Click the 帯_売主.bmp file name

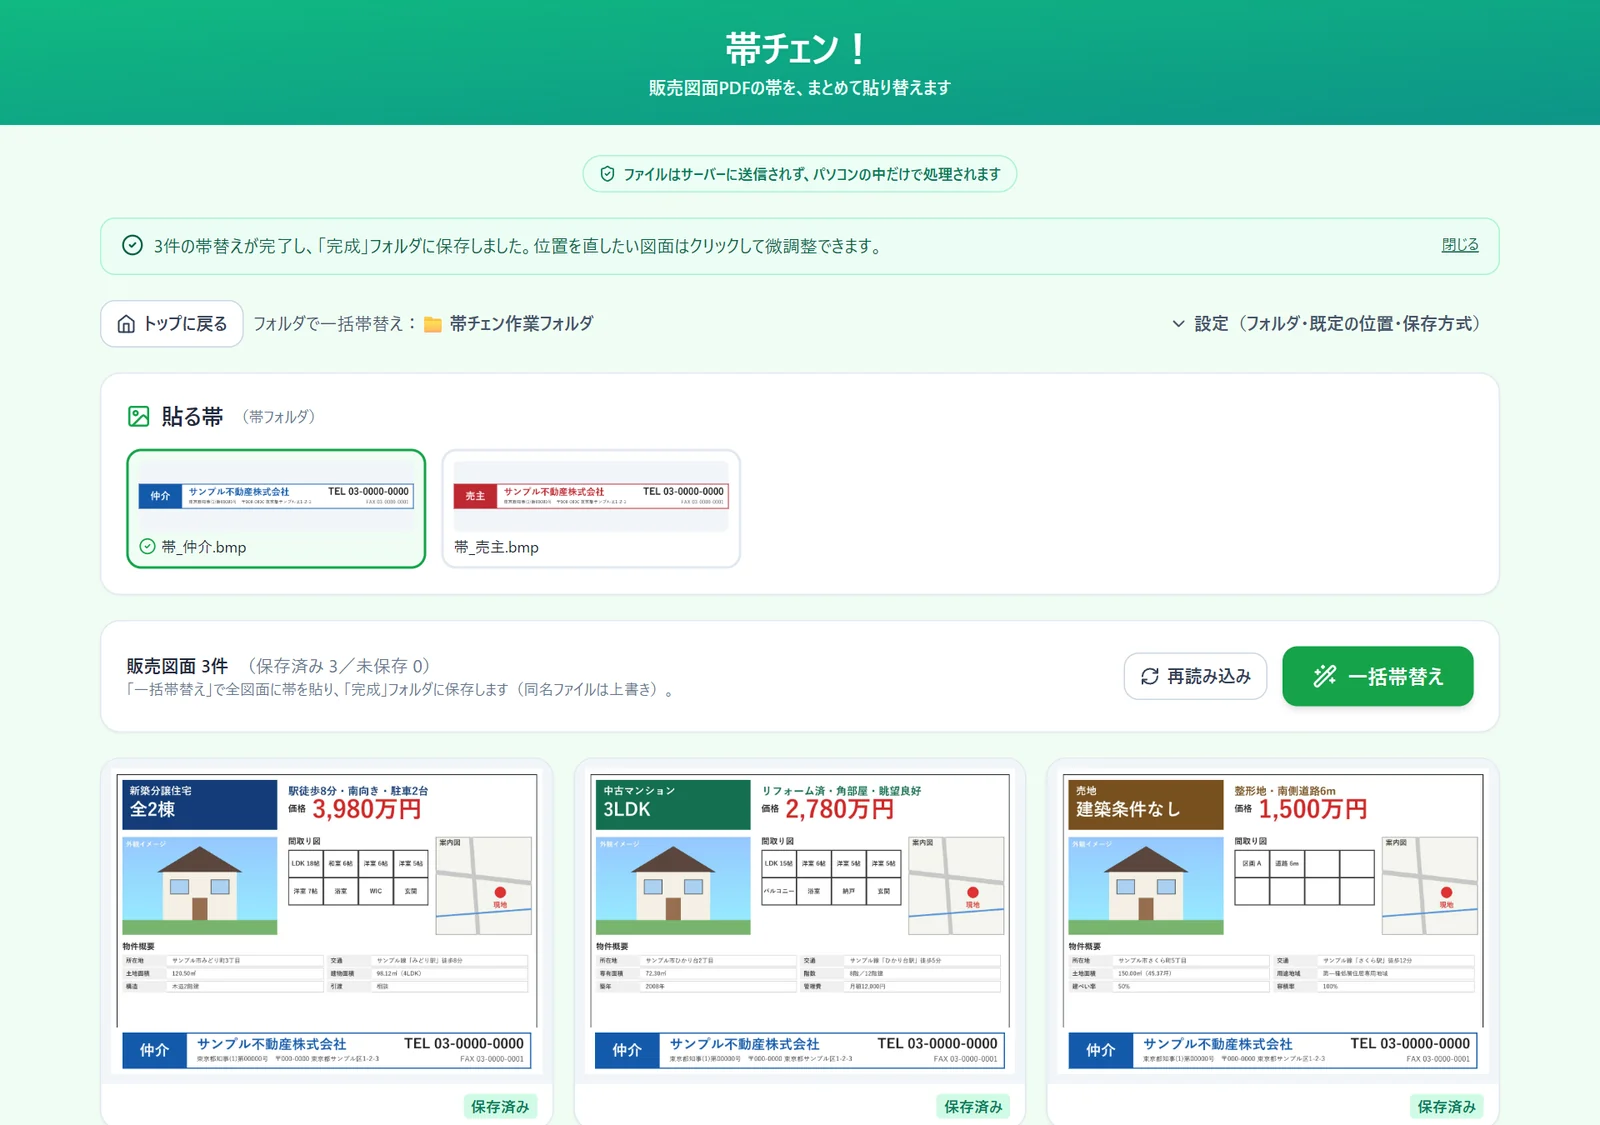pyautogui.click(x=496, y=547)
